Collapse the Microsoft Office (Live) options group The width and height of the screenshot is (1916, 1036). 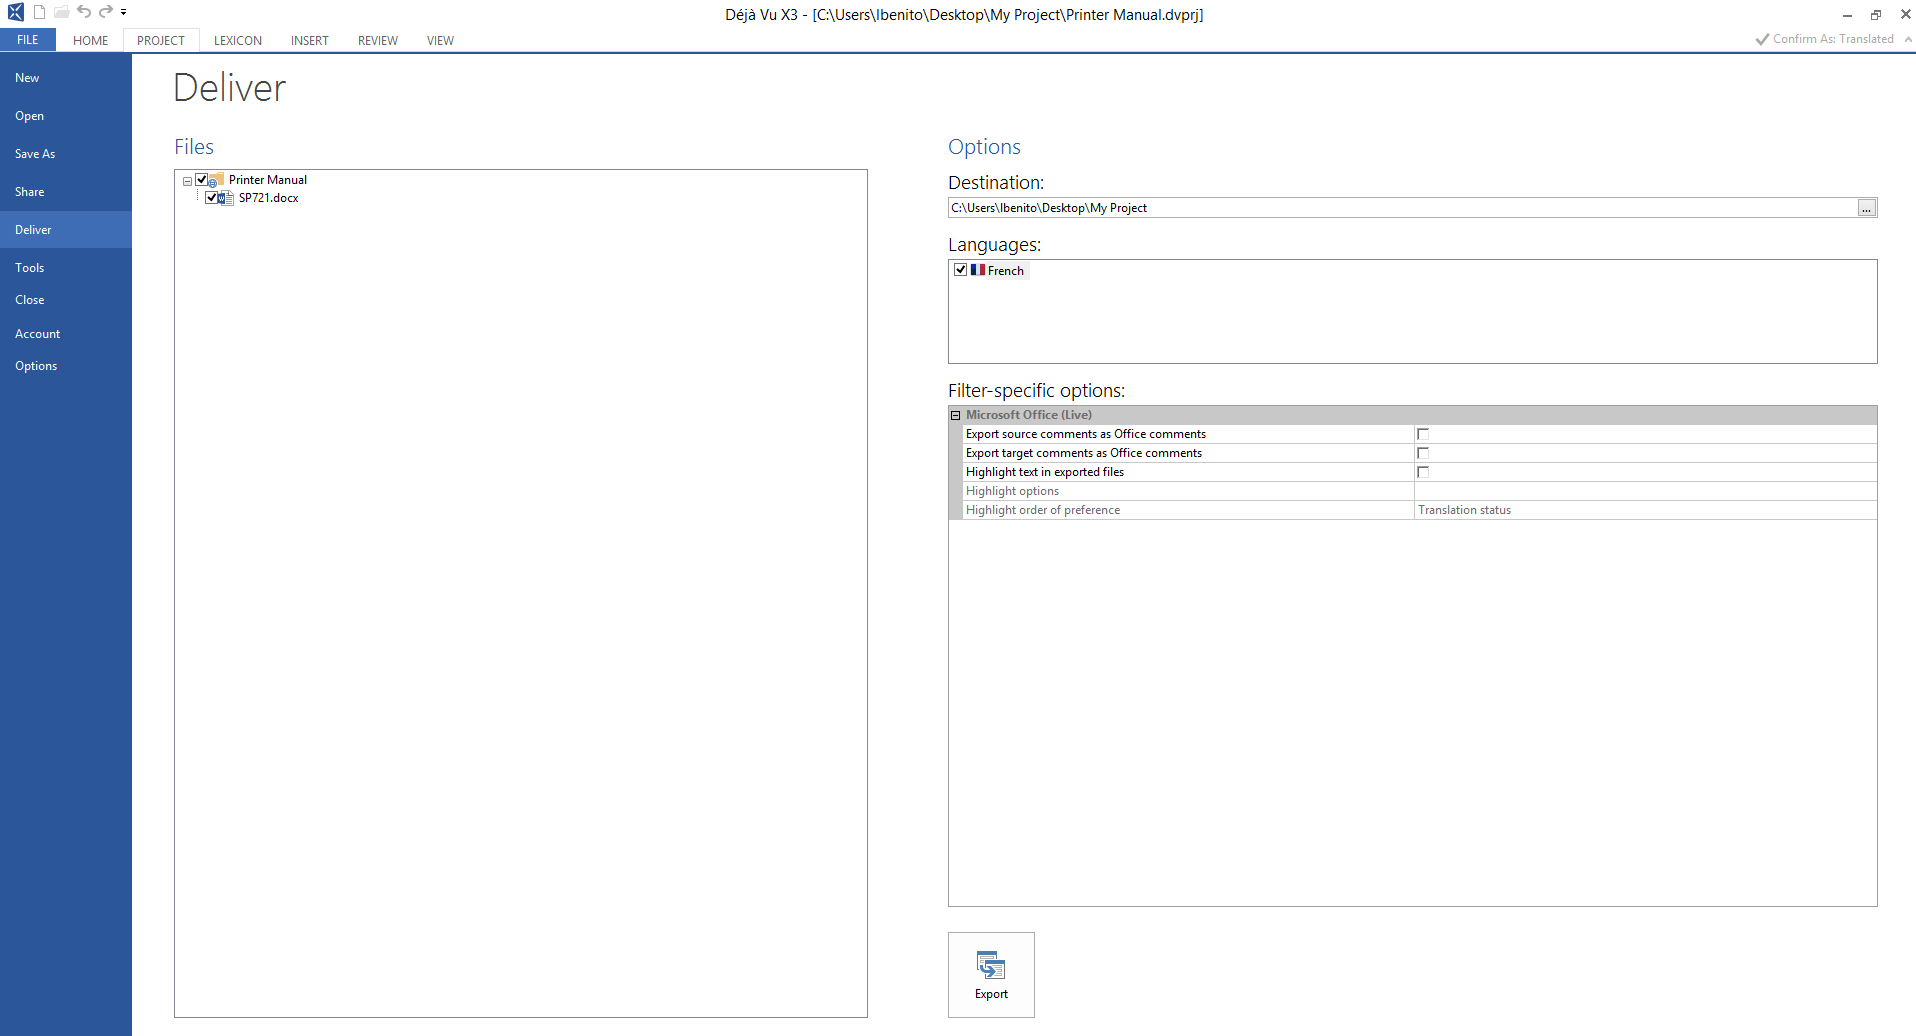click(956, 415)
